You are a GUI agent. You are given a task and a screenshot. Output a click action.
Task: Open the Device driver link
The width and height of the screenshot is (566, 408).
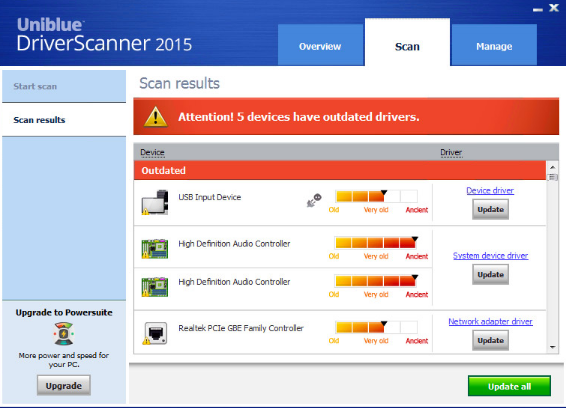point(490,190)
